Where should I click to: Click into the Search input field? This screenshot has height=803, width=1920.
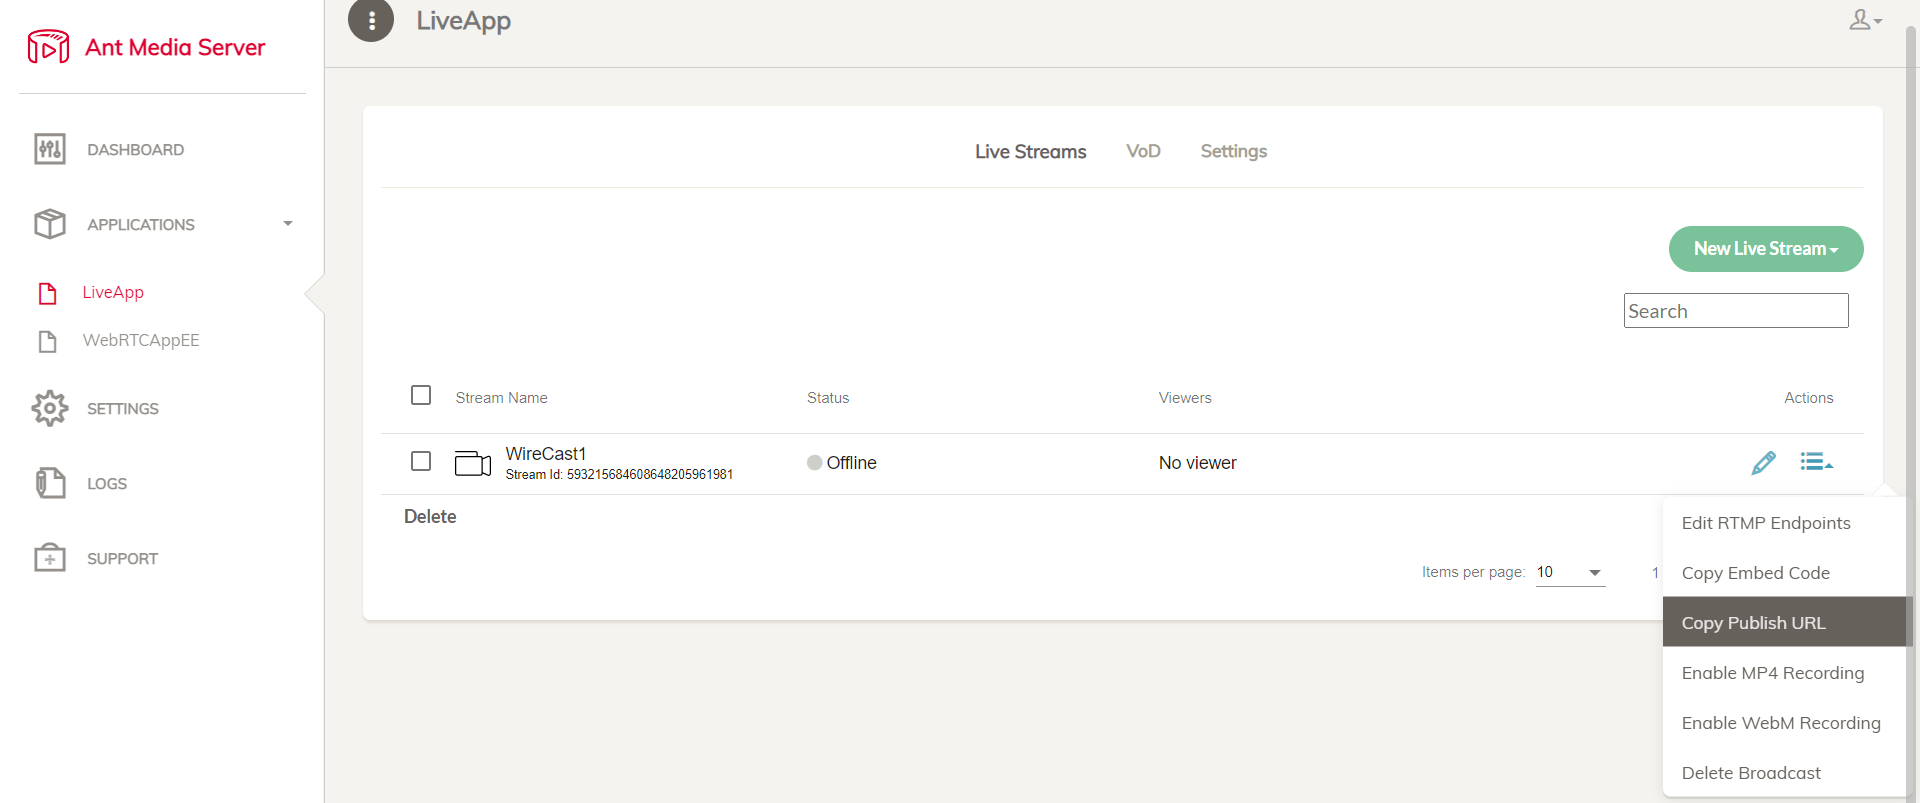click(x=1736, y=311)
